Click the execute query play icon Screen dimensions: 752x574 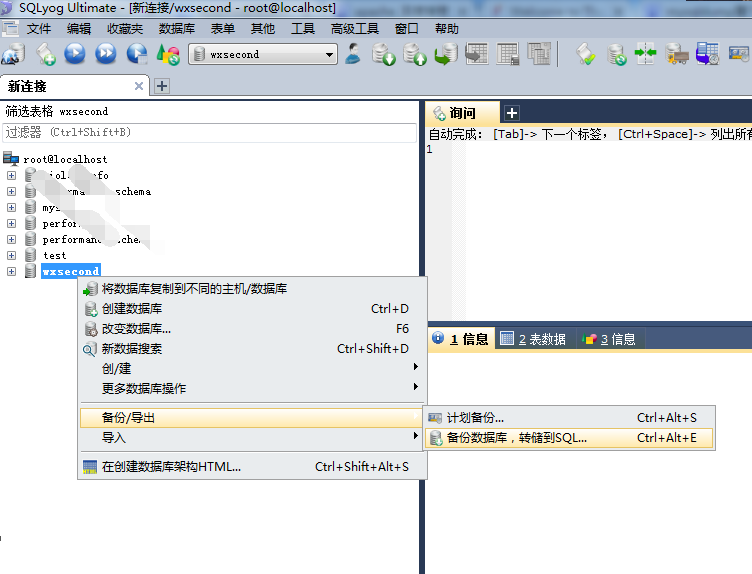tap(75, 54)
